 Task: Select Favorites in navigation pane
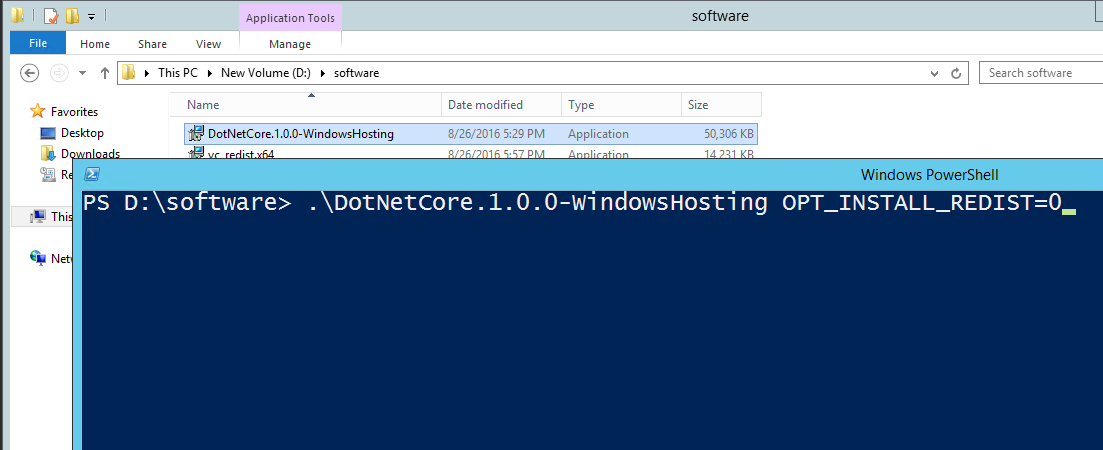[75, 112]
